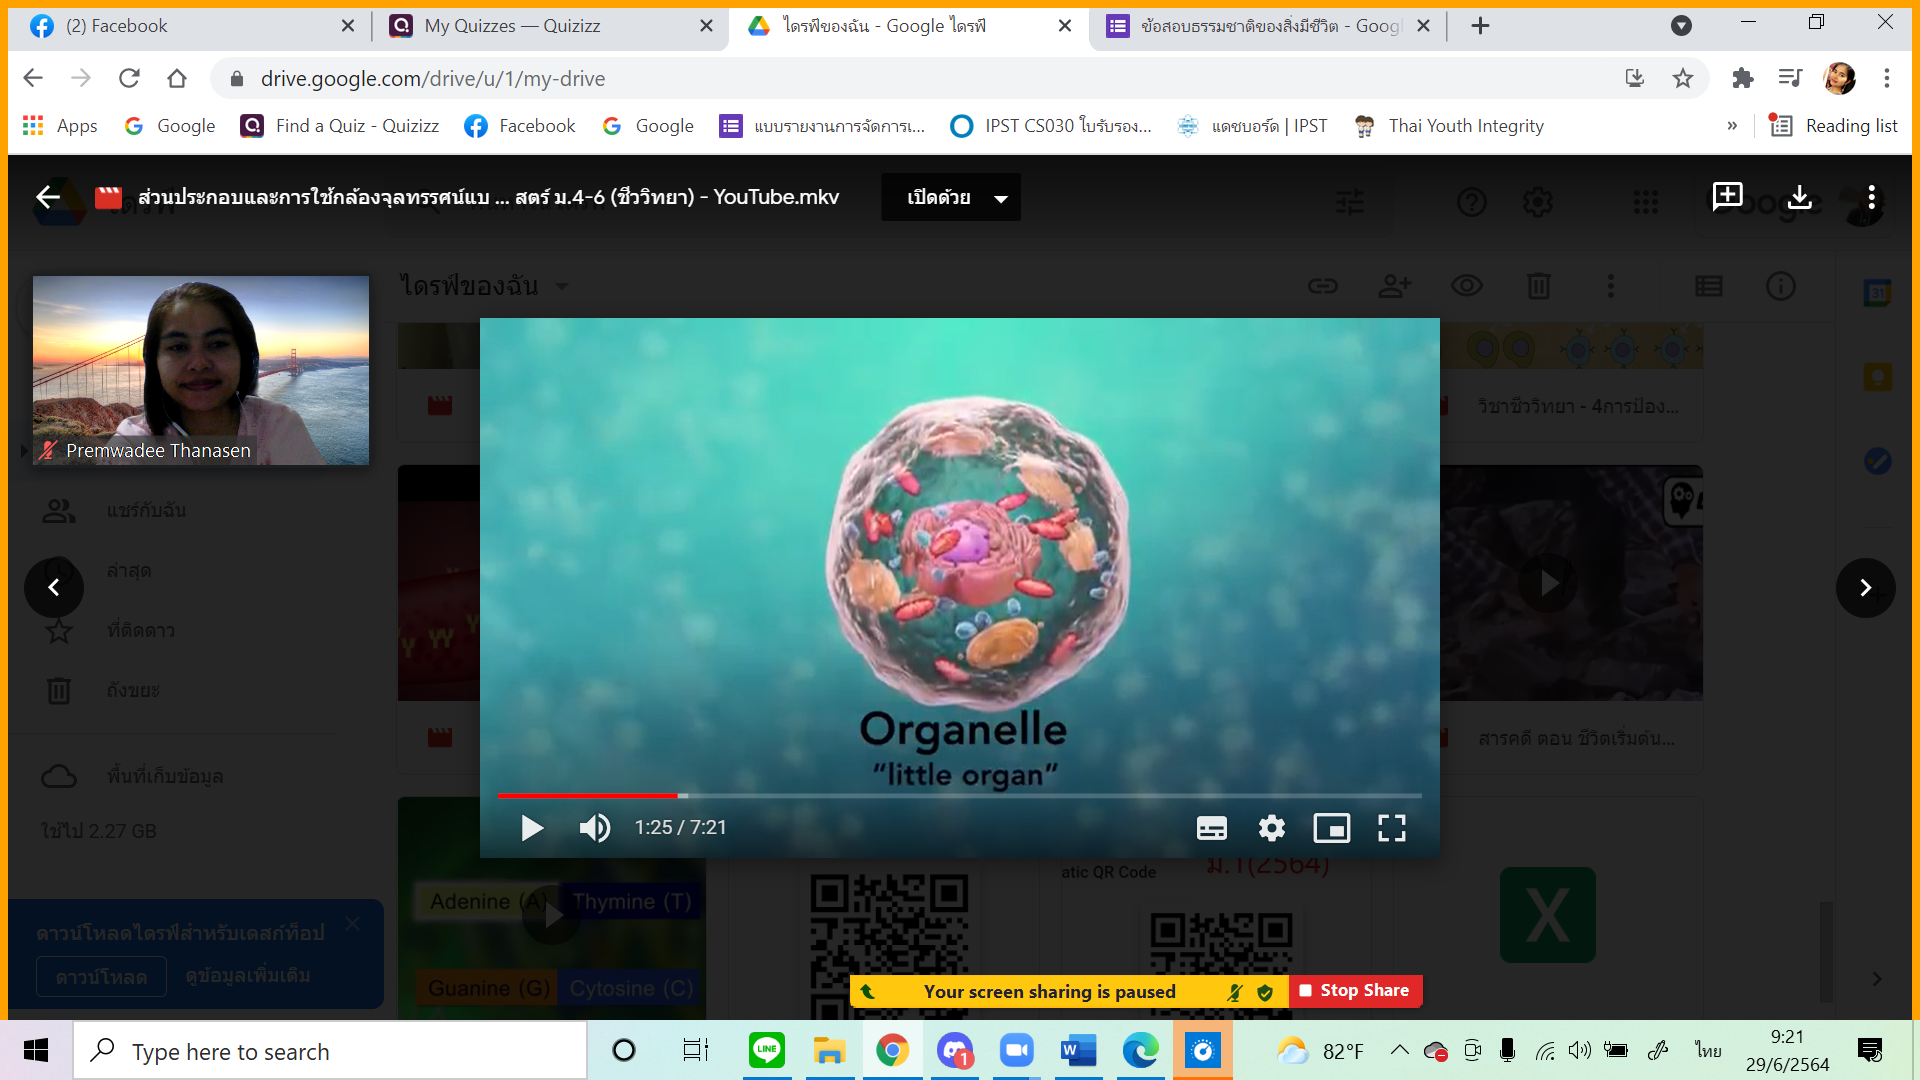Open the media control icon in toolbar
The width and height of the screenshot is (1920, 1080).
[x=1790, y=78]
